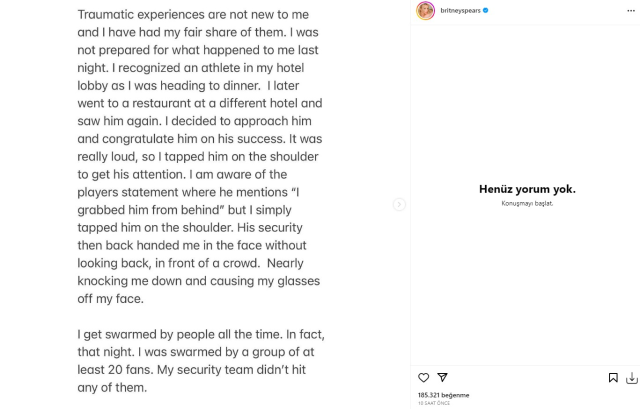Share the post via paper plane icon

coord(442,378)
